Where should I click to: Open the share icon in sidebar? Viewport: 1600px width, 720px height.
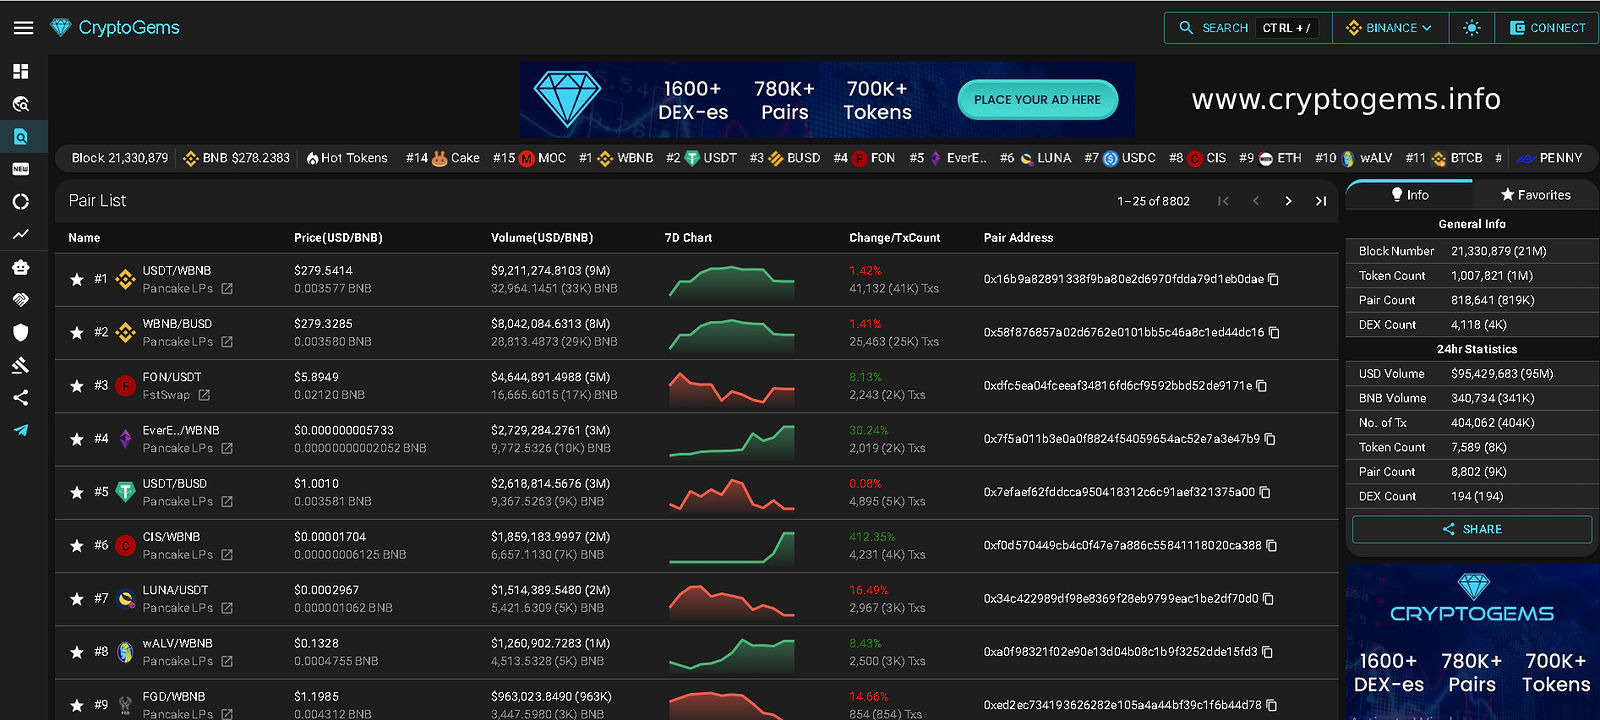click(x=21, y=398)
